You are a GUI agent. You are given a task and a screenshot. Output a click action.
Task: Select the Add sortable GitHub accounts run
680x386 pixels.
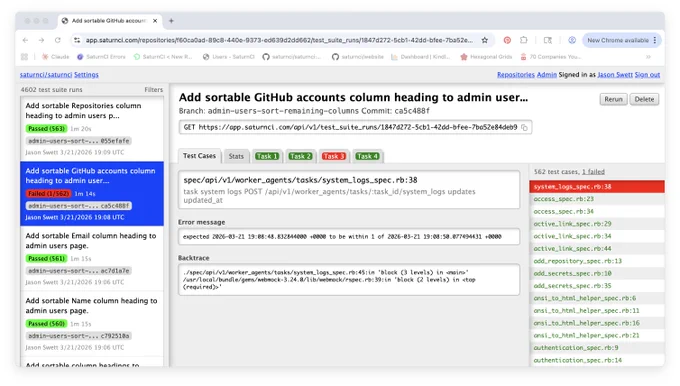click(x=92, y=193)
